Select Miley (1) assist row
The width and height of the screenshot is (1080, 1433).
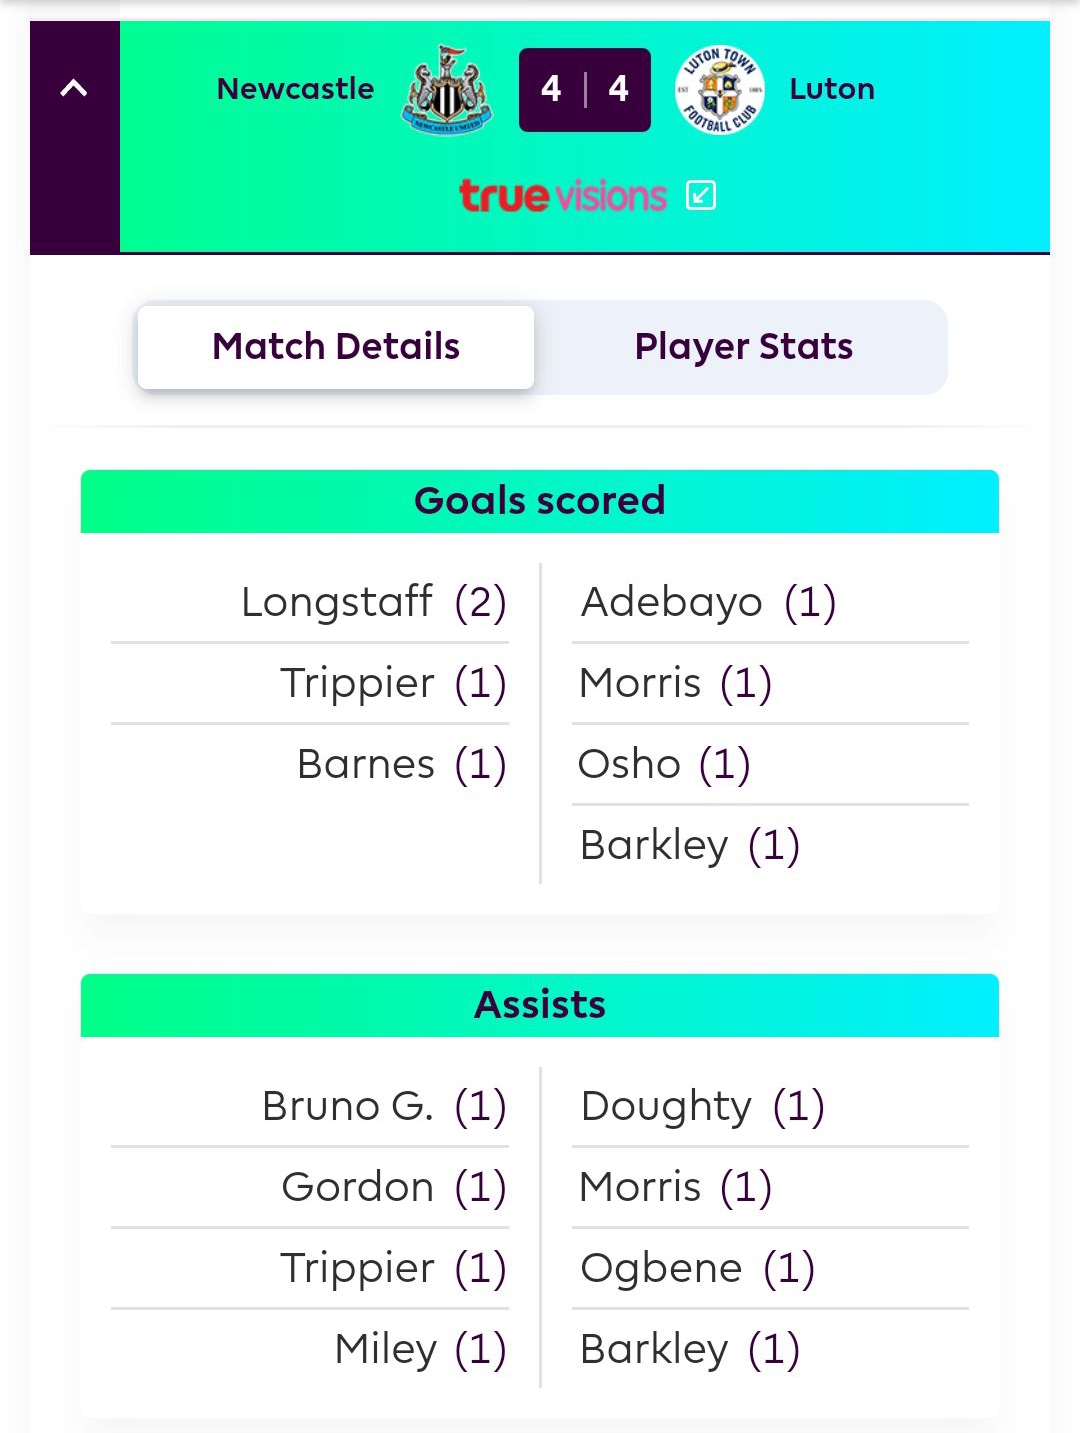[x=421, y=1349]
